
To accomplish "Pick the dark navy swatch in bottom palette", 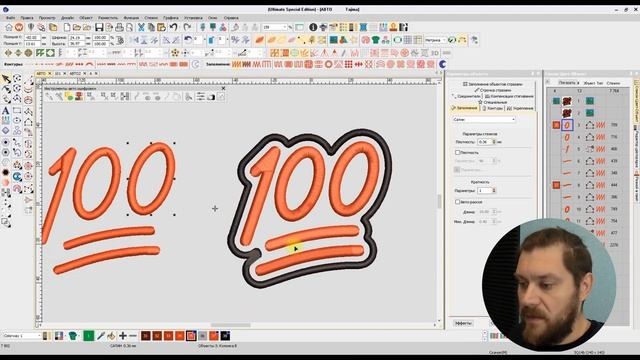I will [225, 336].
